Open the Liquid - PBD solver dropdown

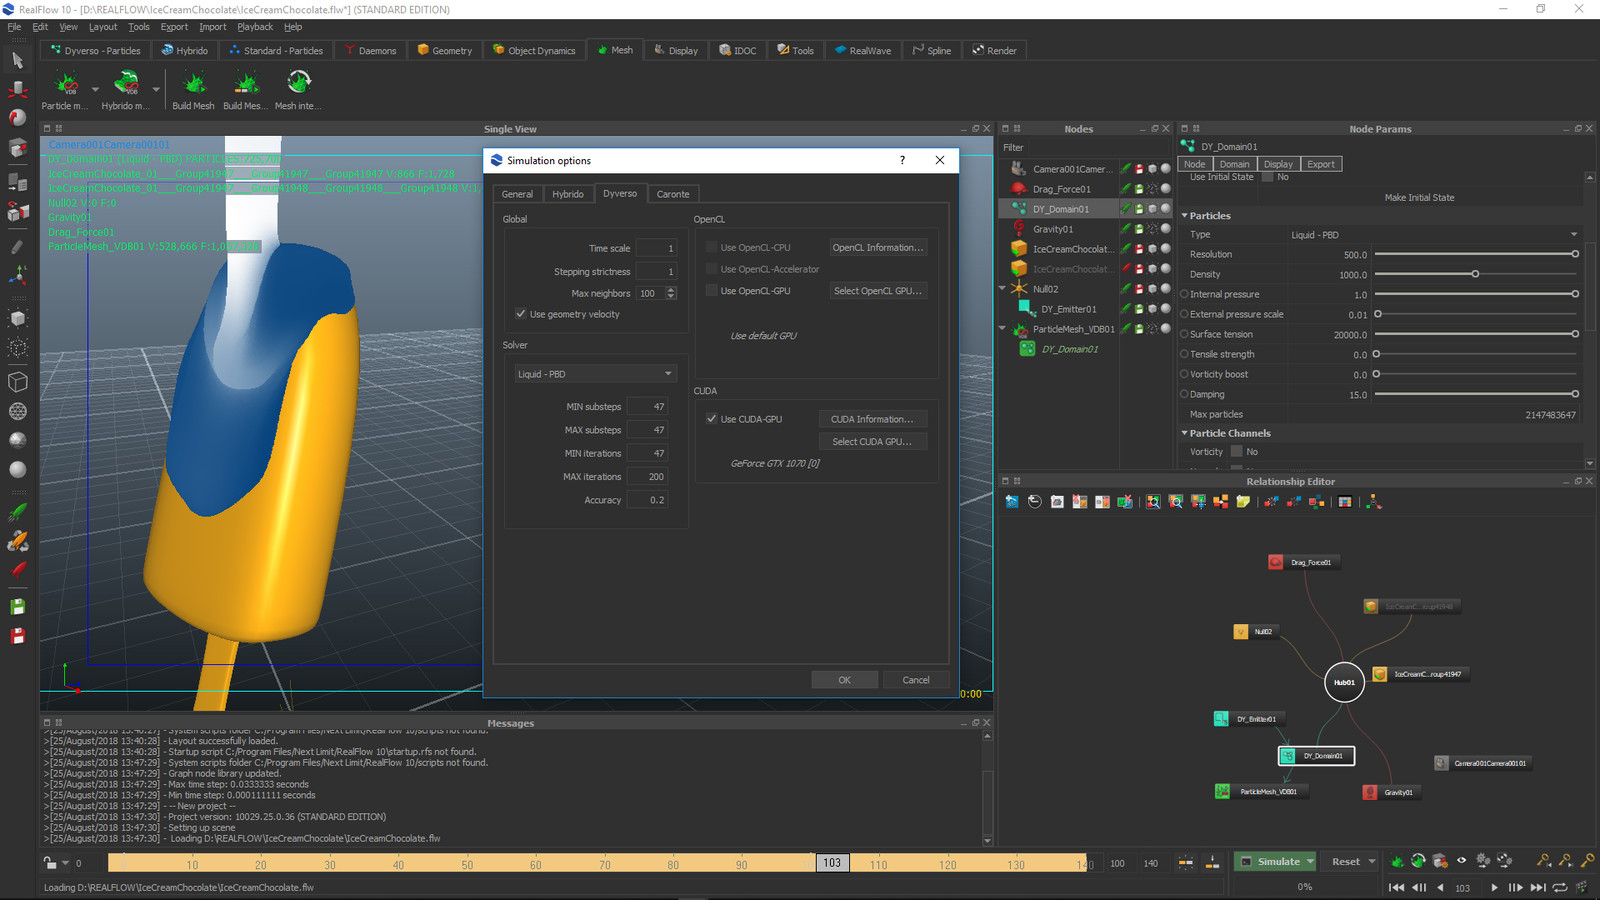(594, 374)
